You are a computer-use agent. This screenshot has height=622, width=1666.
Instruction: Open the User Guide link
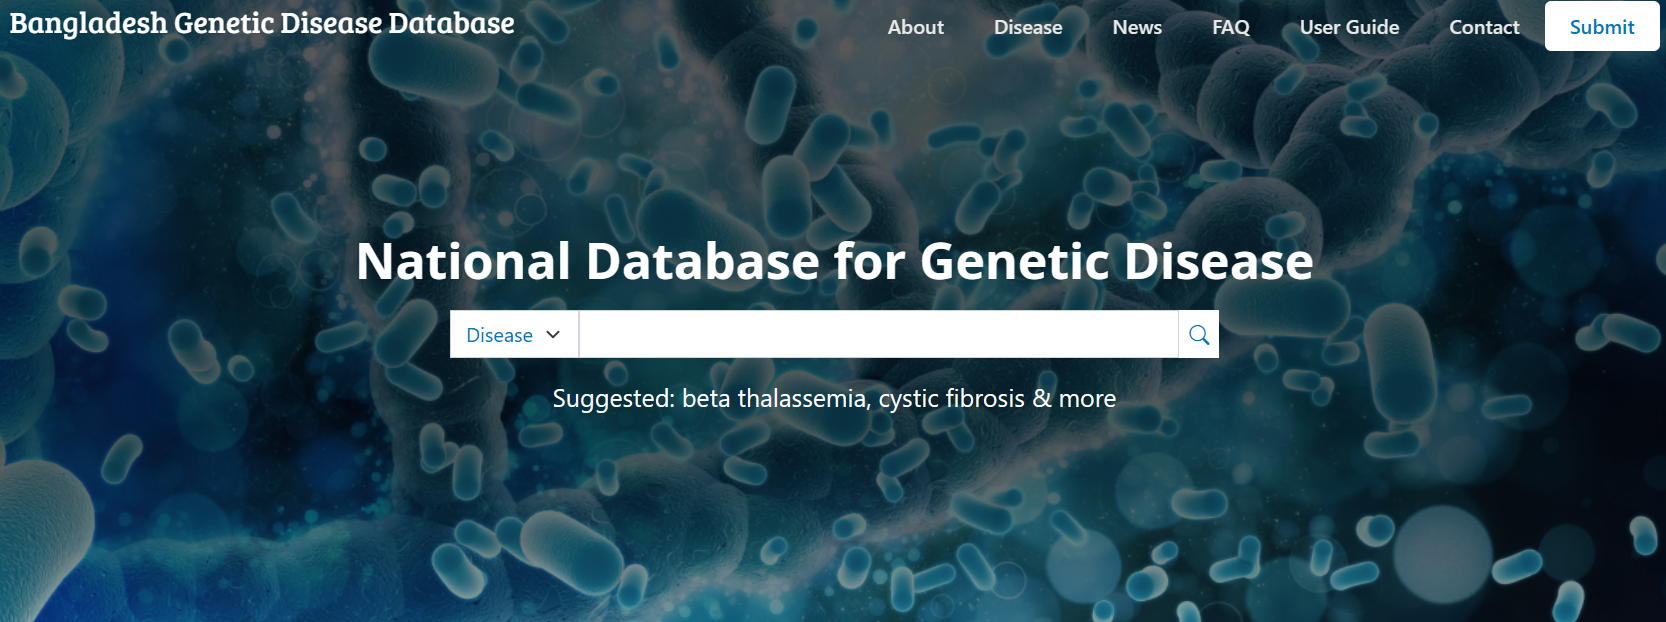pos(1349,28)
